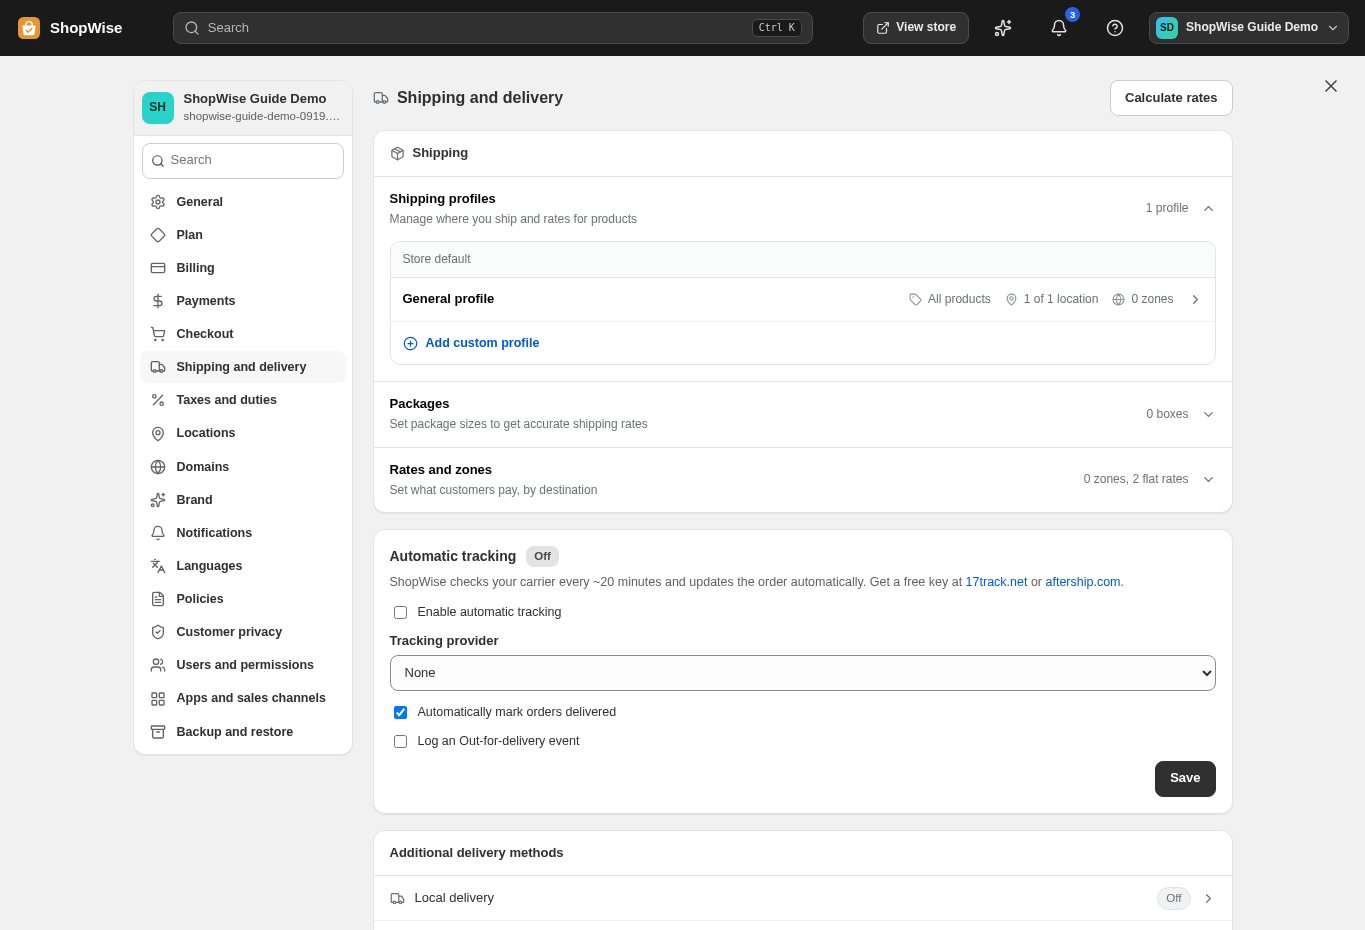Click the '1 profile' count text
The height and width of the screenshot is (930, 1365).
[1167, 208]
